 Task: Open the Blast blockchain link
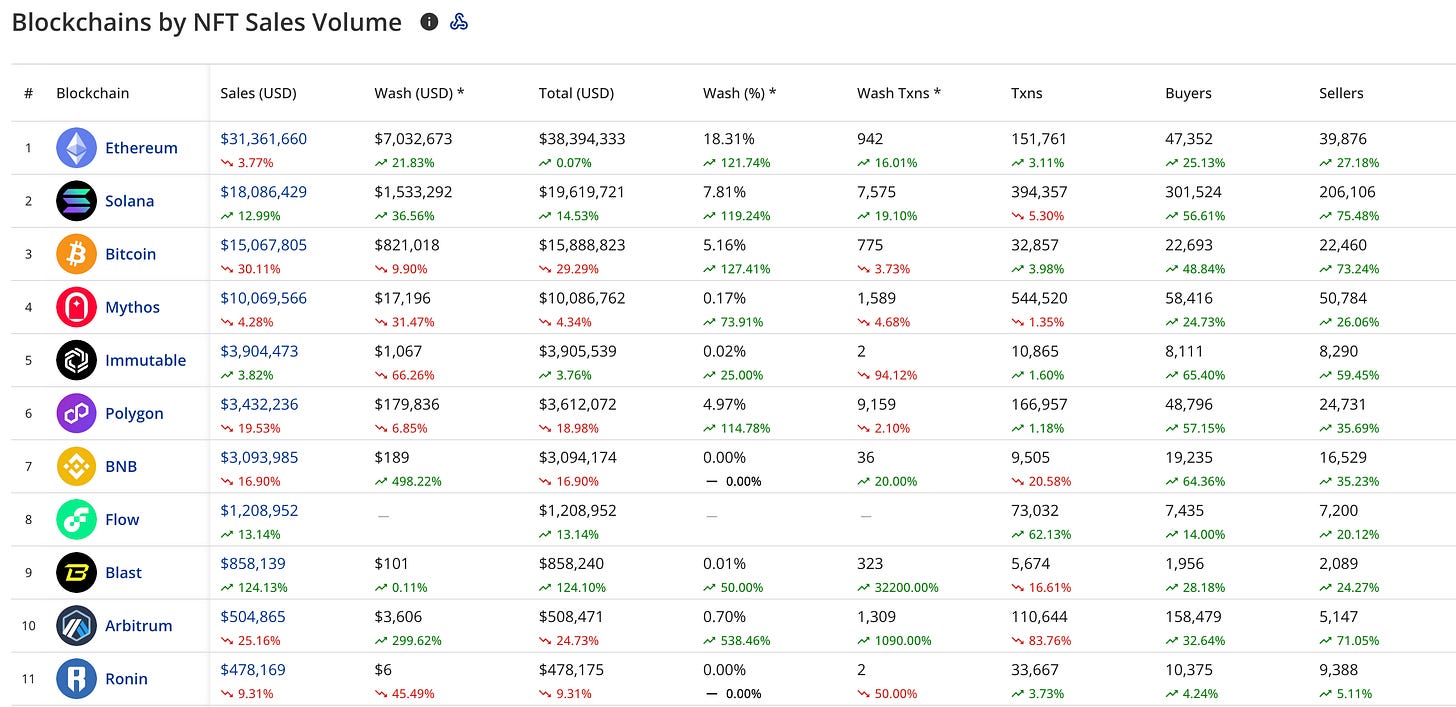click(x=124, y=572)
